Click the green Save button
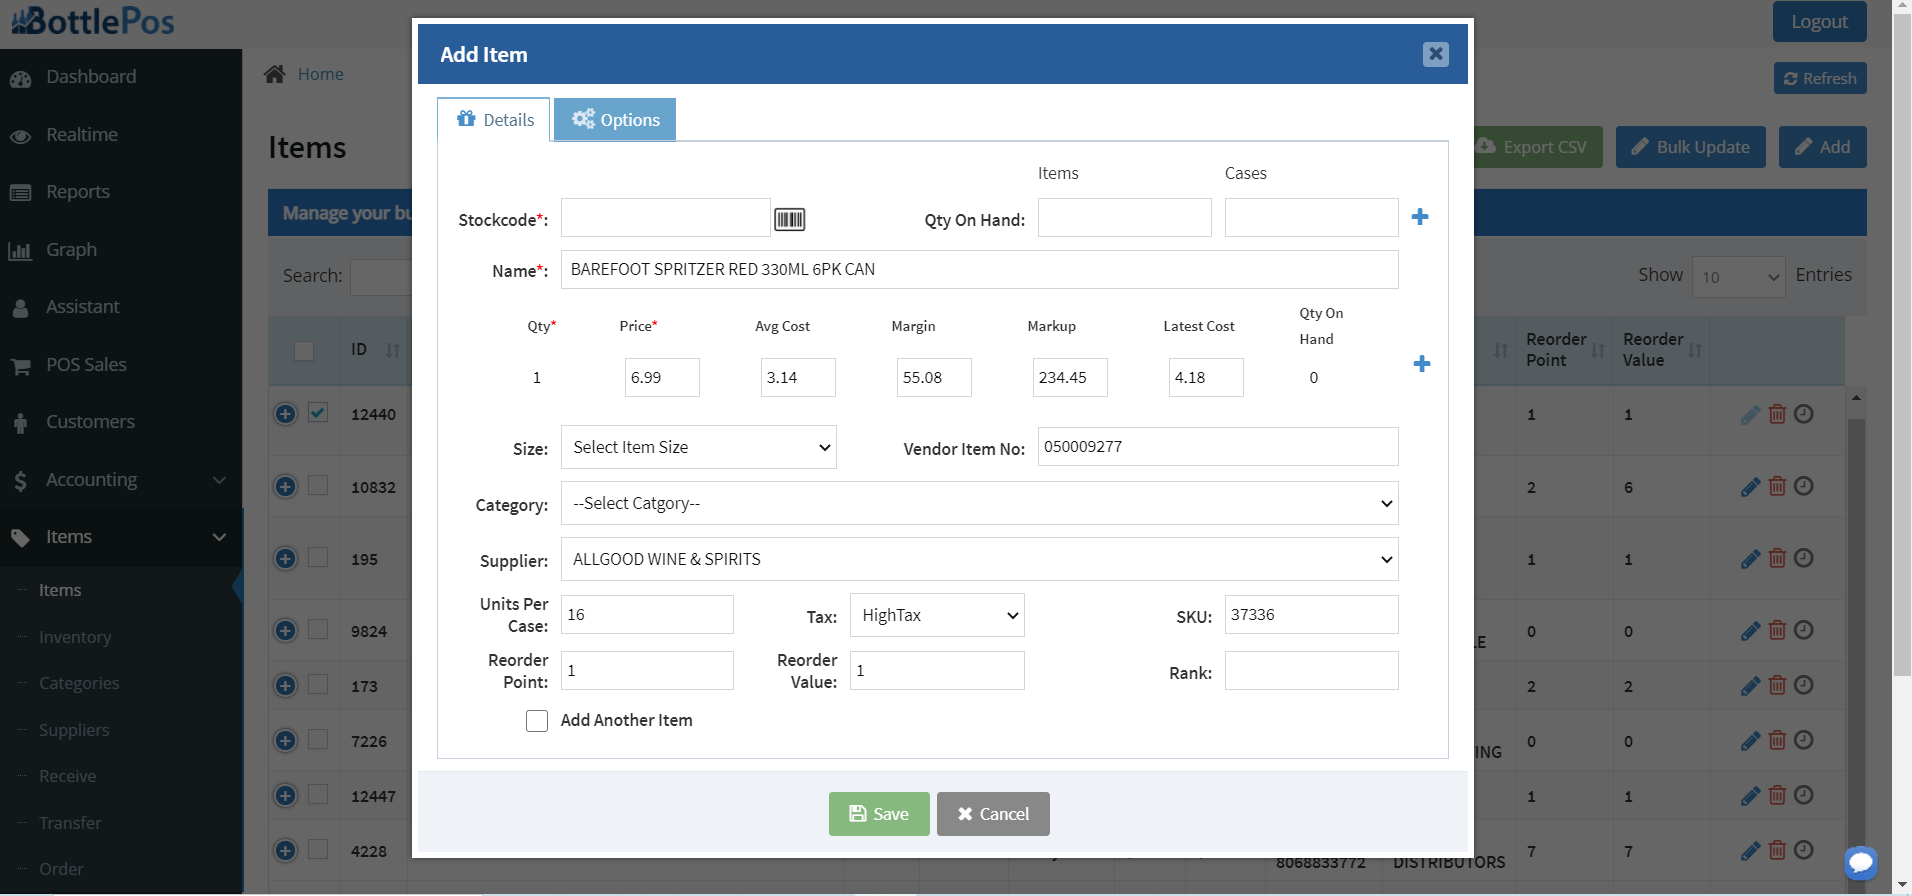 pos(879,814)
